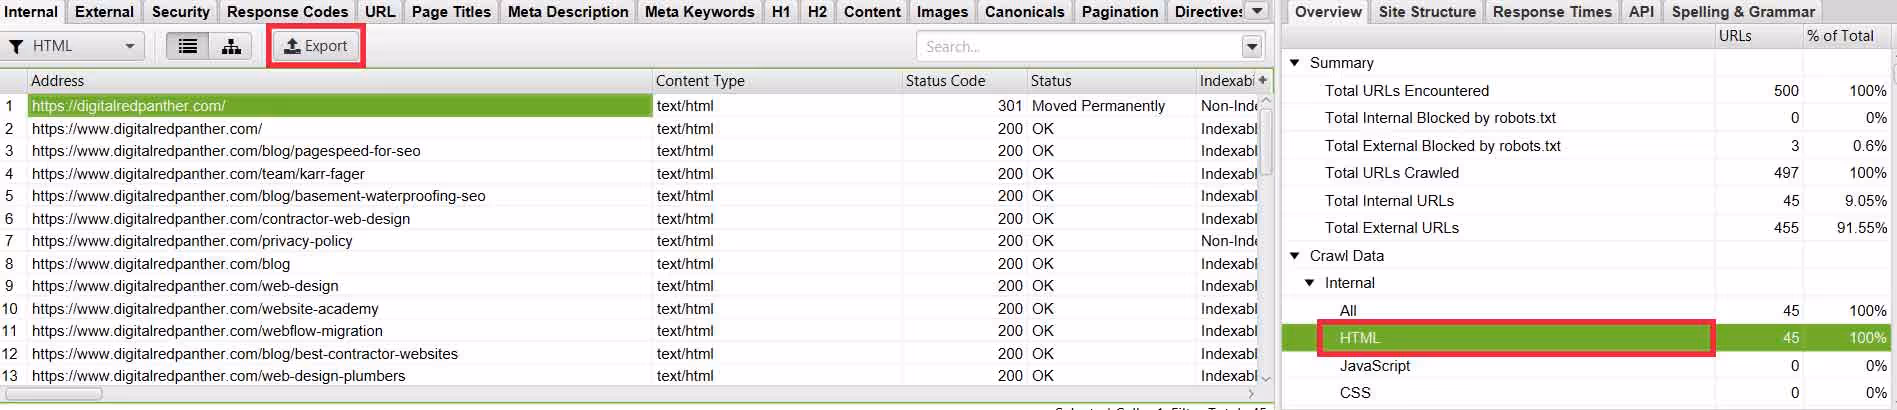The width and height of the screenshot is (1897, 410).
Task: Switch to Overview tab in right panel
Action: click(1328, 12)
